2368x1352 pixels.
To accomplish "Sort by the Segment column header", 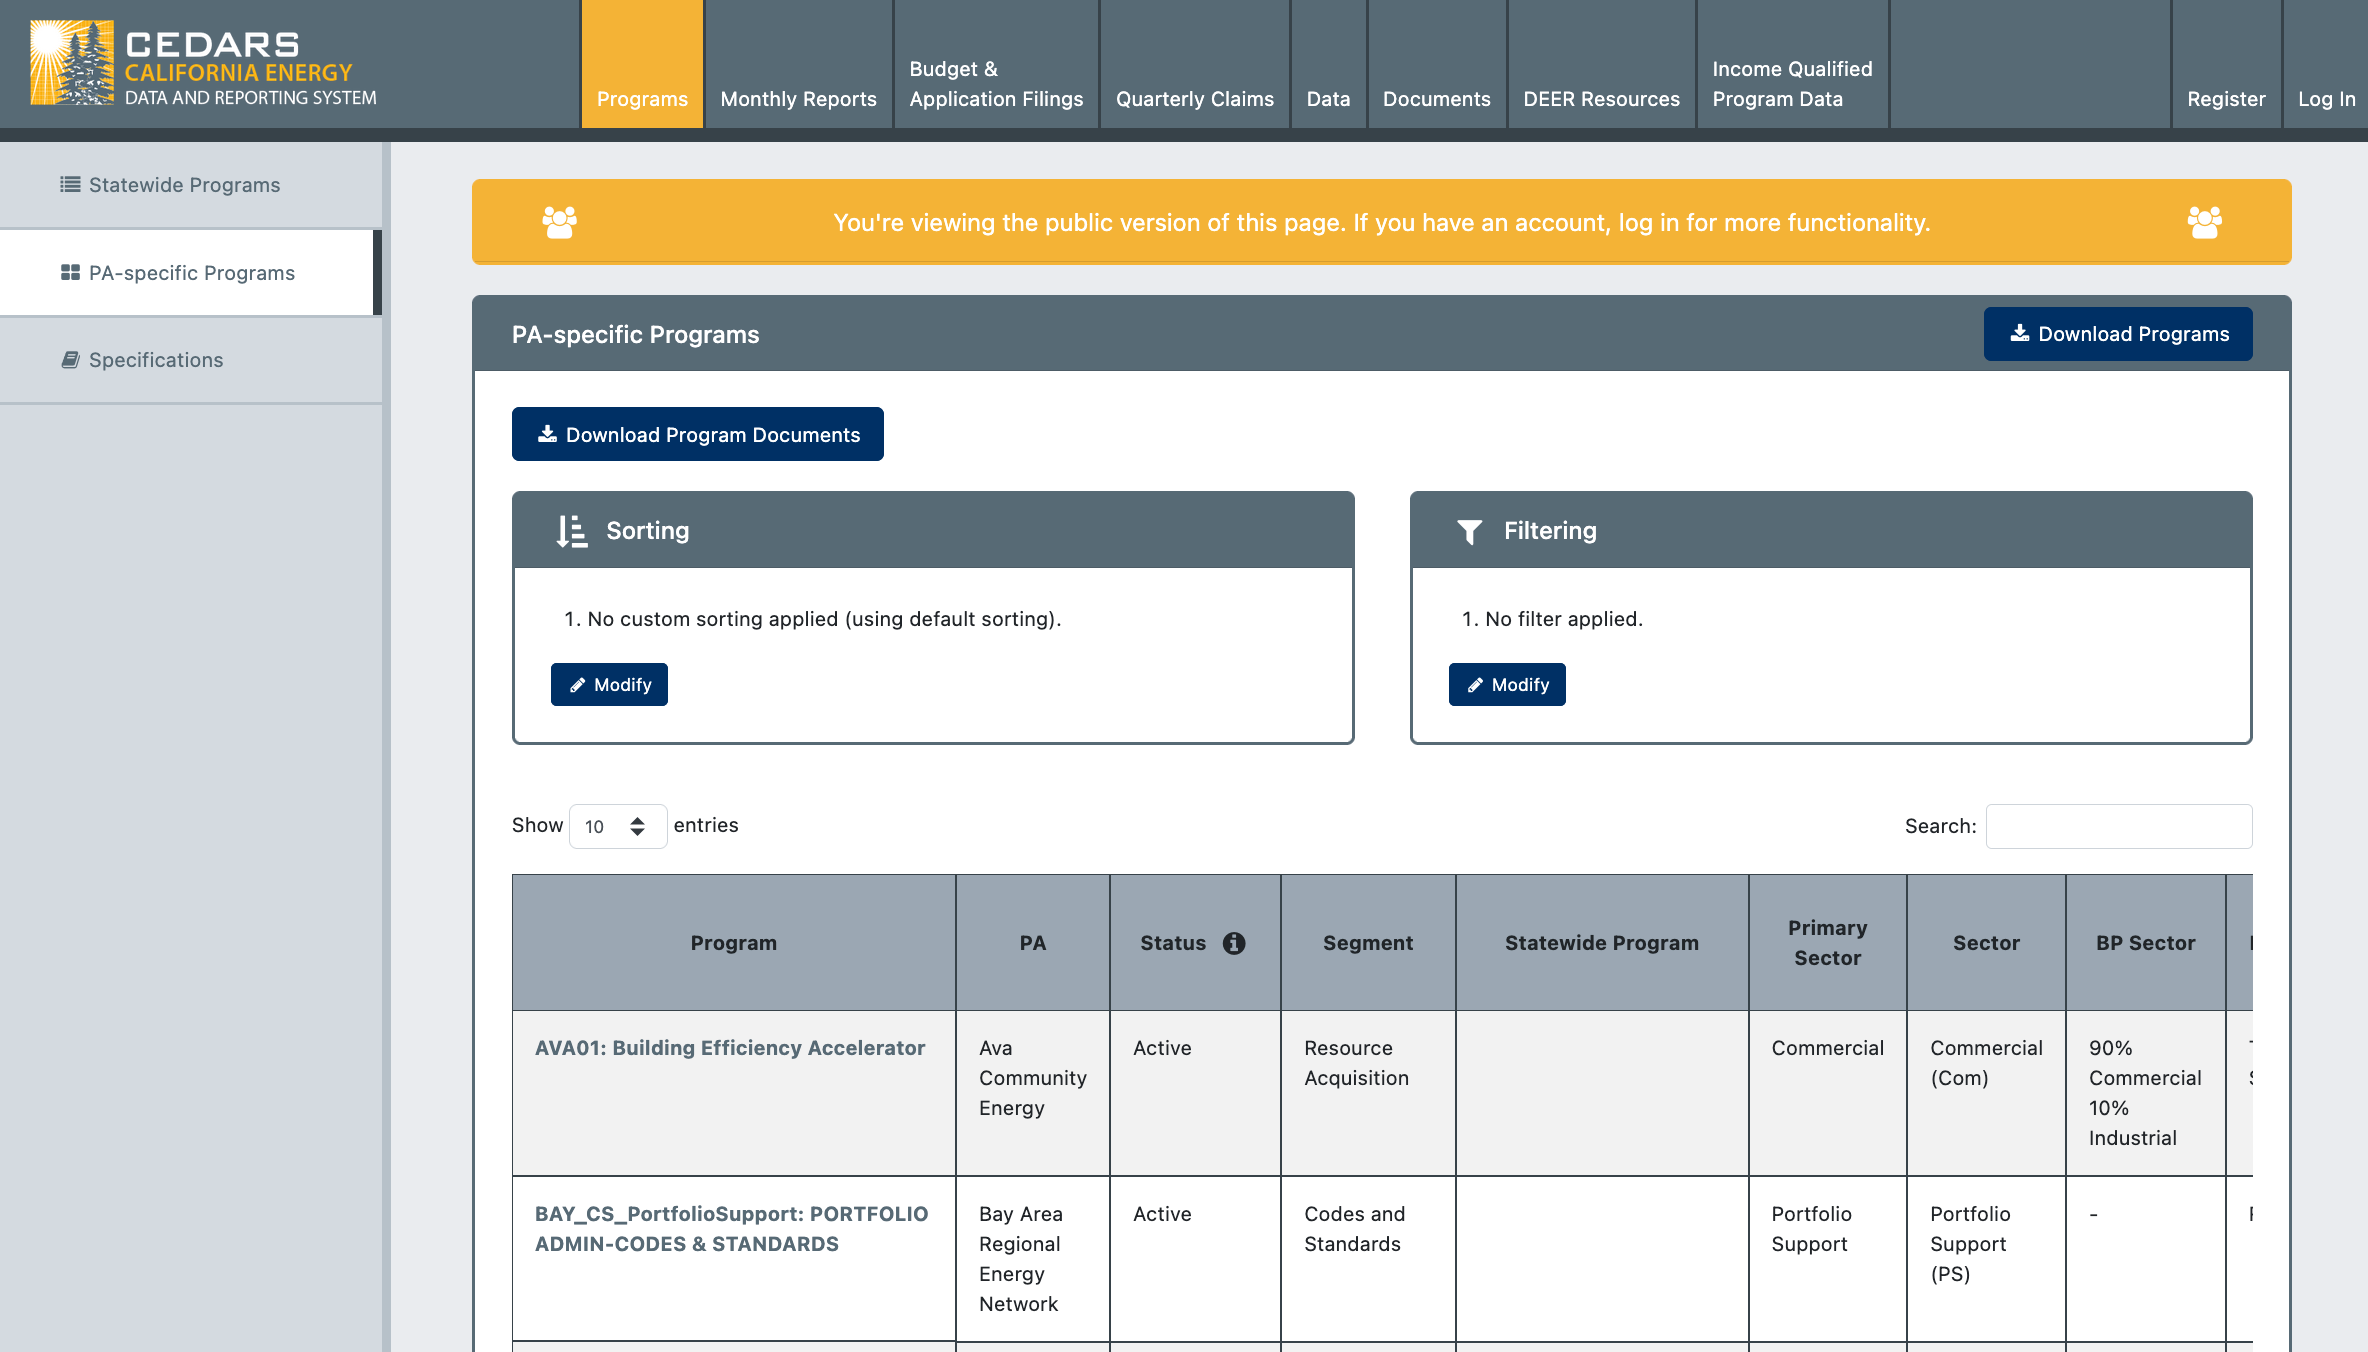I will coord(1368,943).
